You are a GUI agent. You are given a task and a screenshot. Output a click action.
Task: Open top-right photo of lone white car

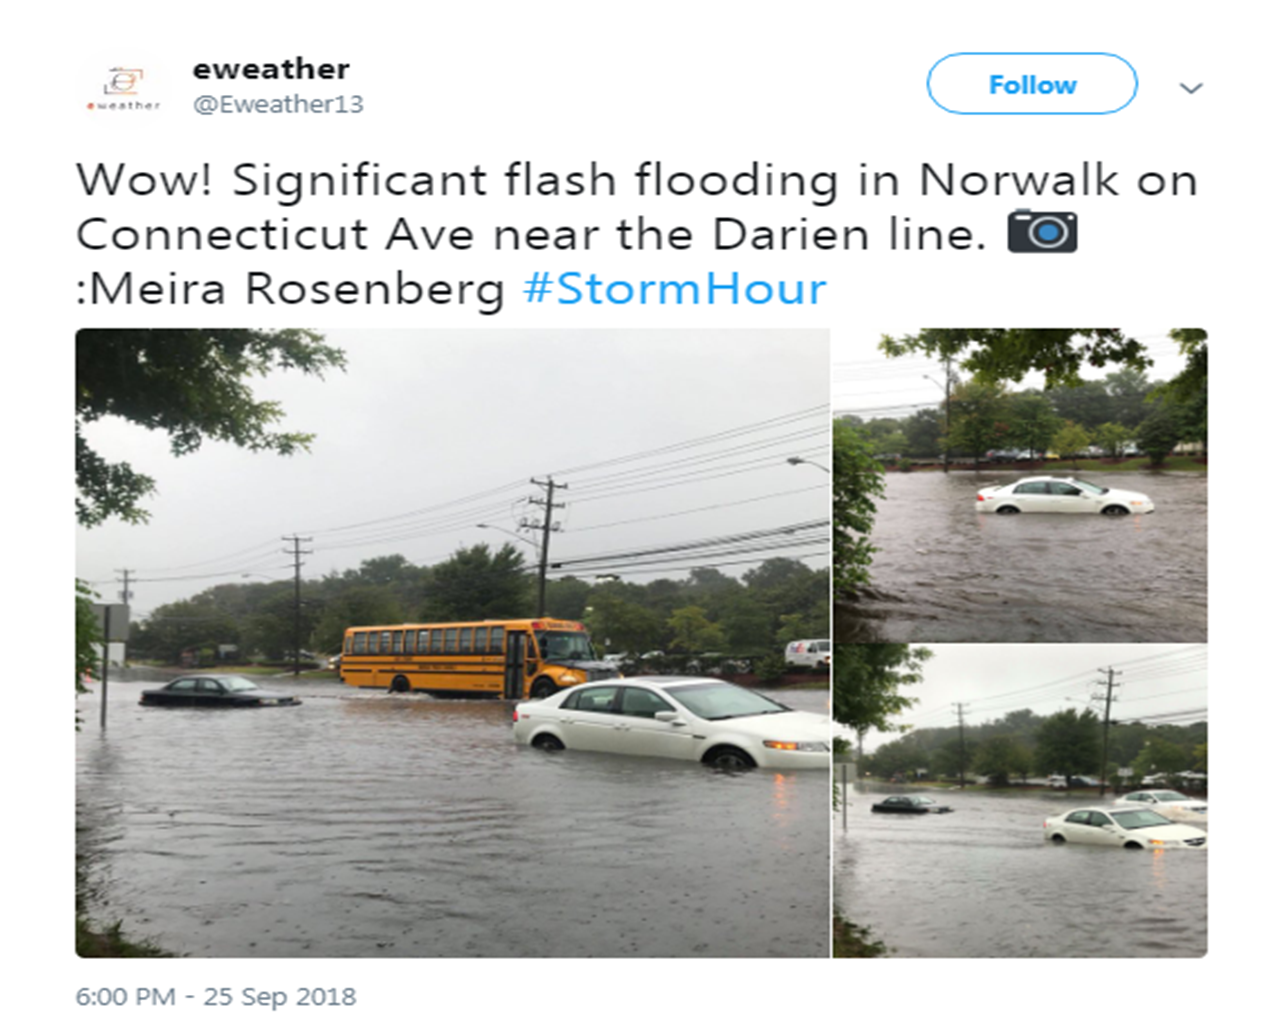coord(1020,485)
